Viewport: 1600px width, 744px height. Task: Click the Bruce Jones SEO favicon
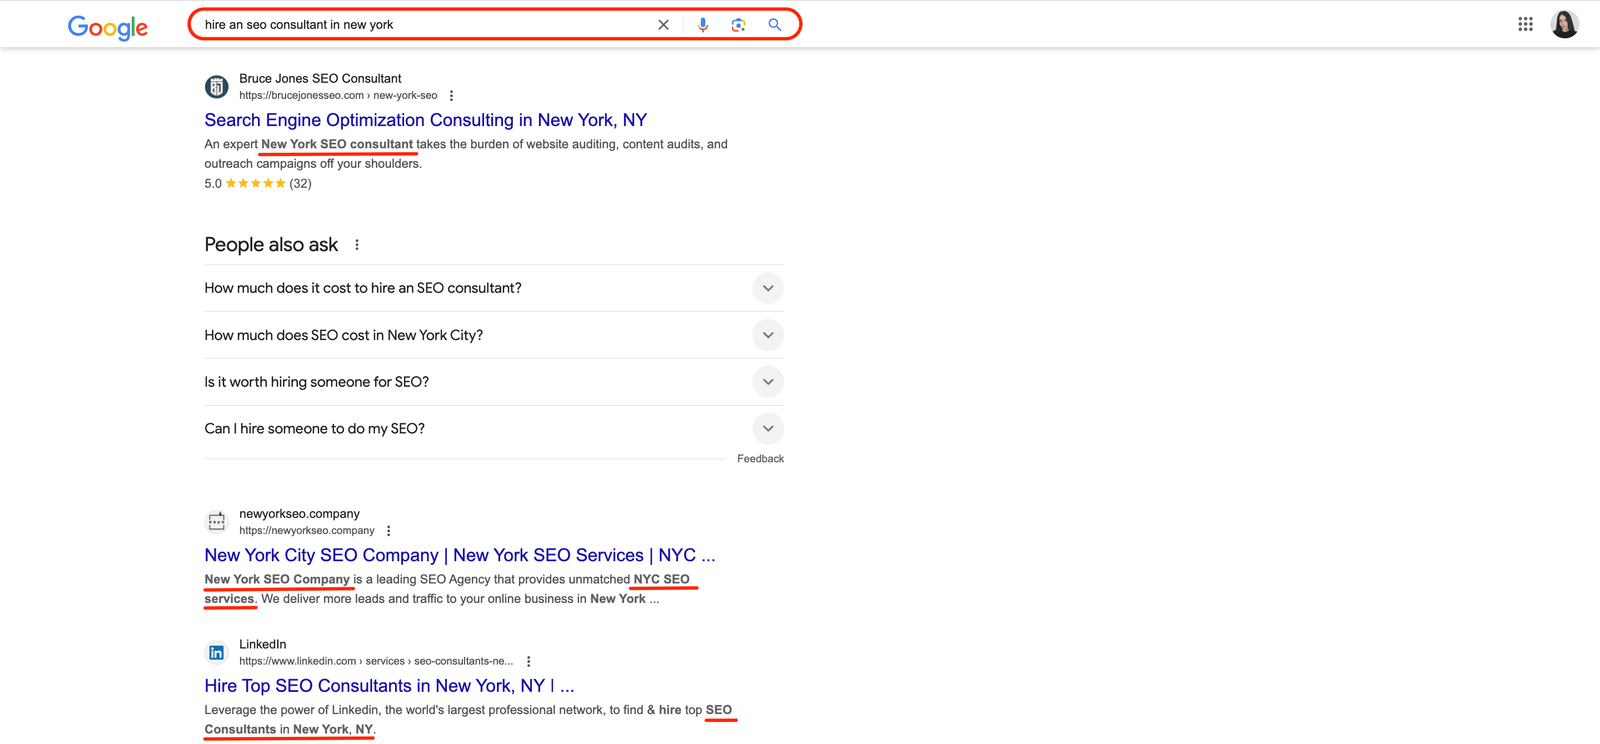coord(216,87)
